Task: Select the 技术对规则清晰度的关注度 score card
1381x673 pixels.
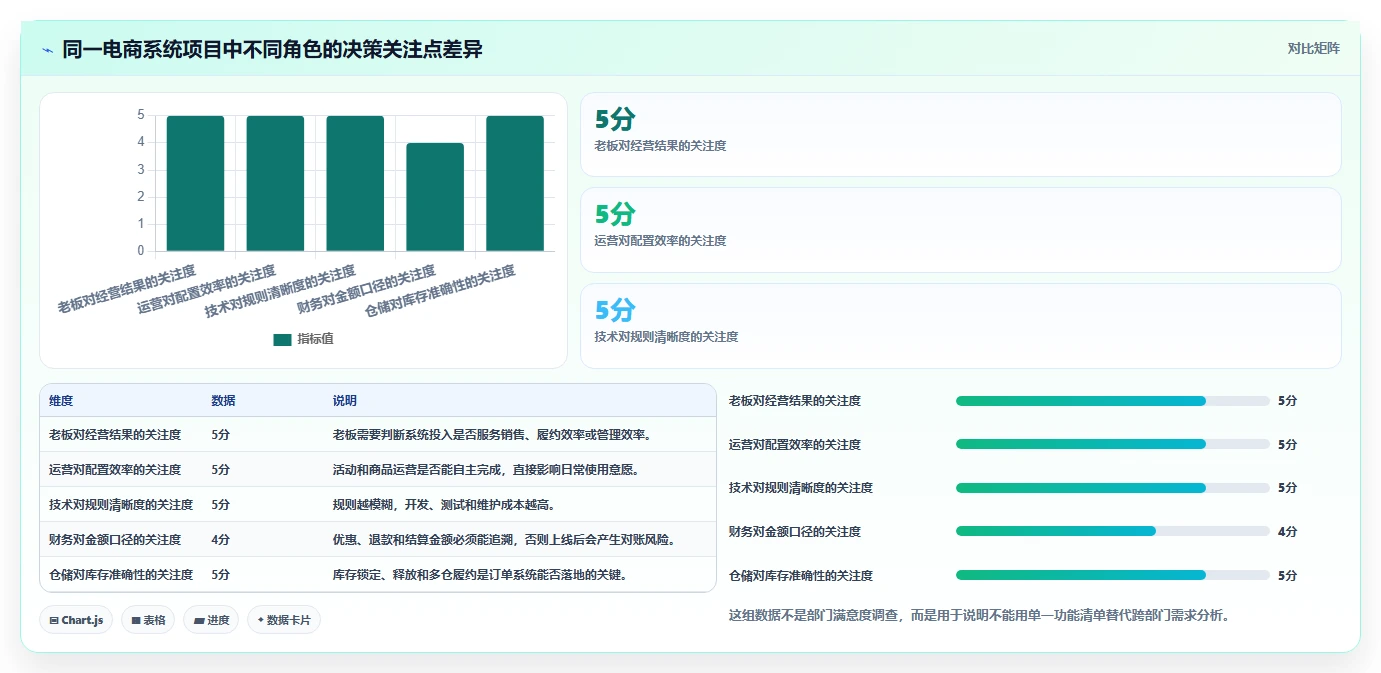Action: [x=960, y=326]
